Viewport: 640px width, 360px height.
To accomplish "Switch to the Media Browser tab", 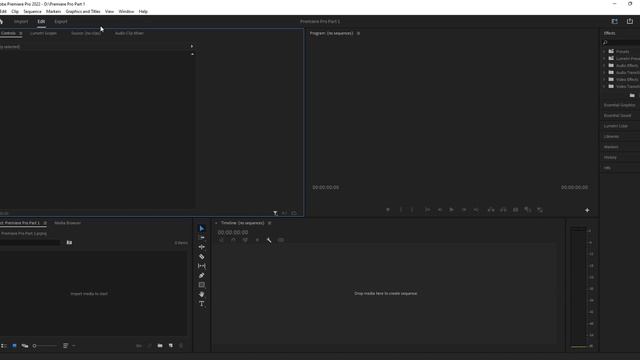I will click(x=67, y=223).
